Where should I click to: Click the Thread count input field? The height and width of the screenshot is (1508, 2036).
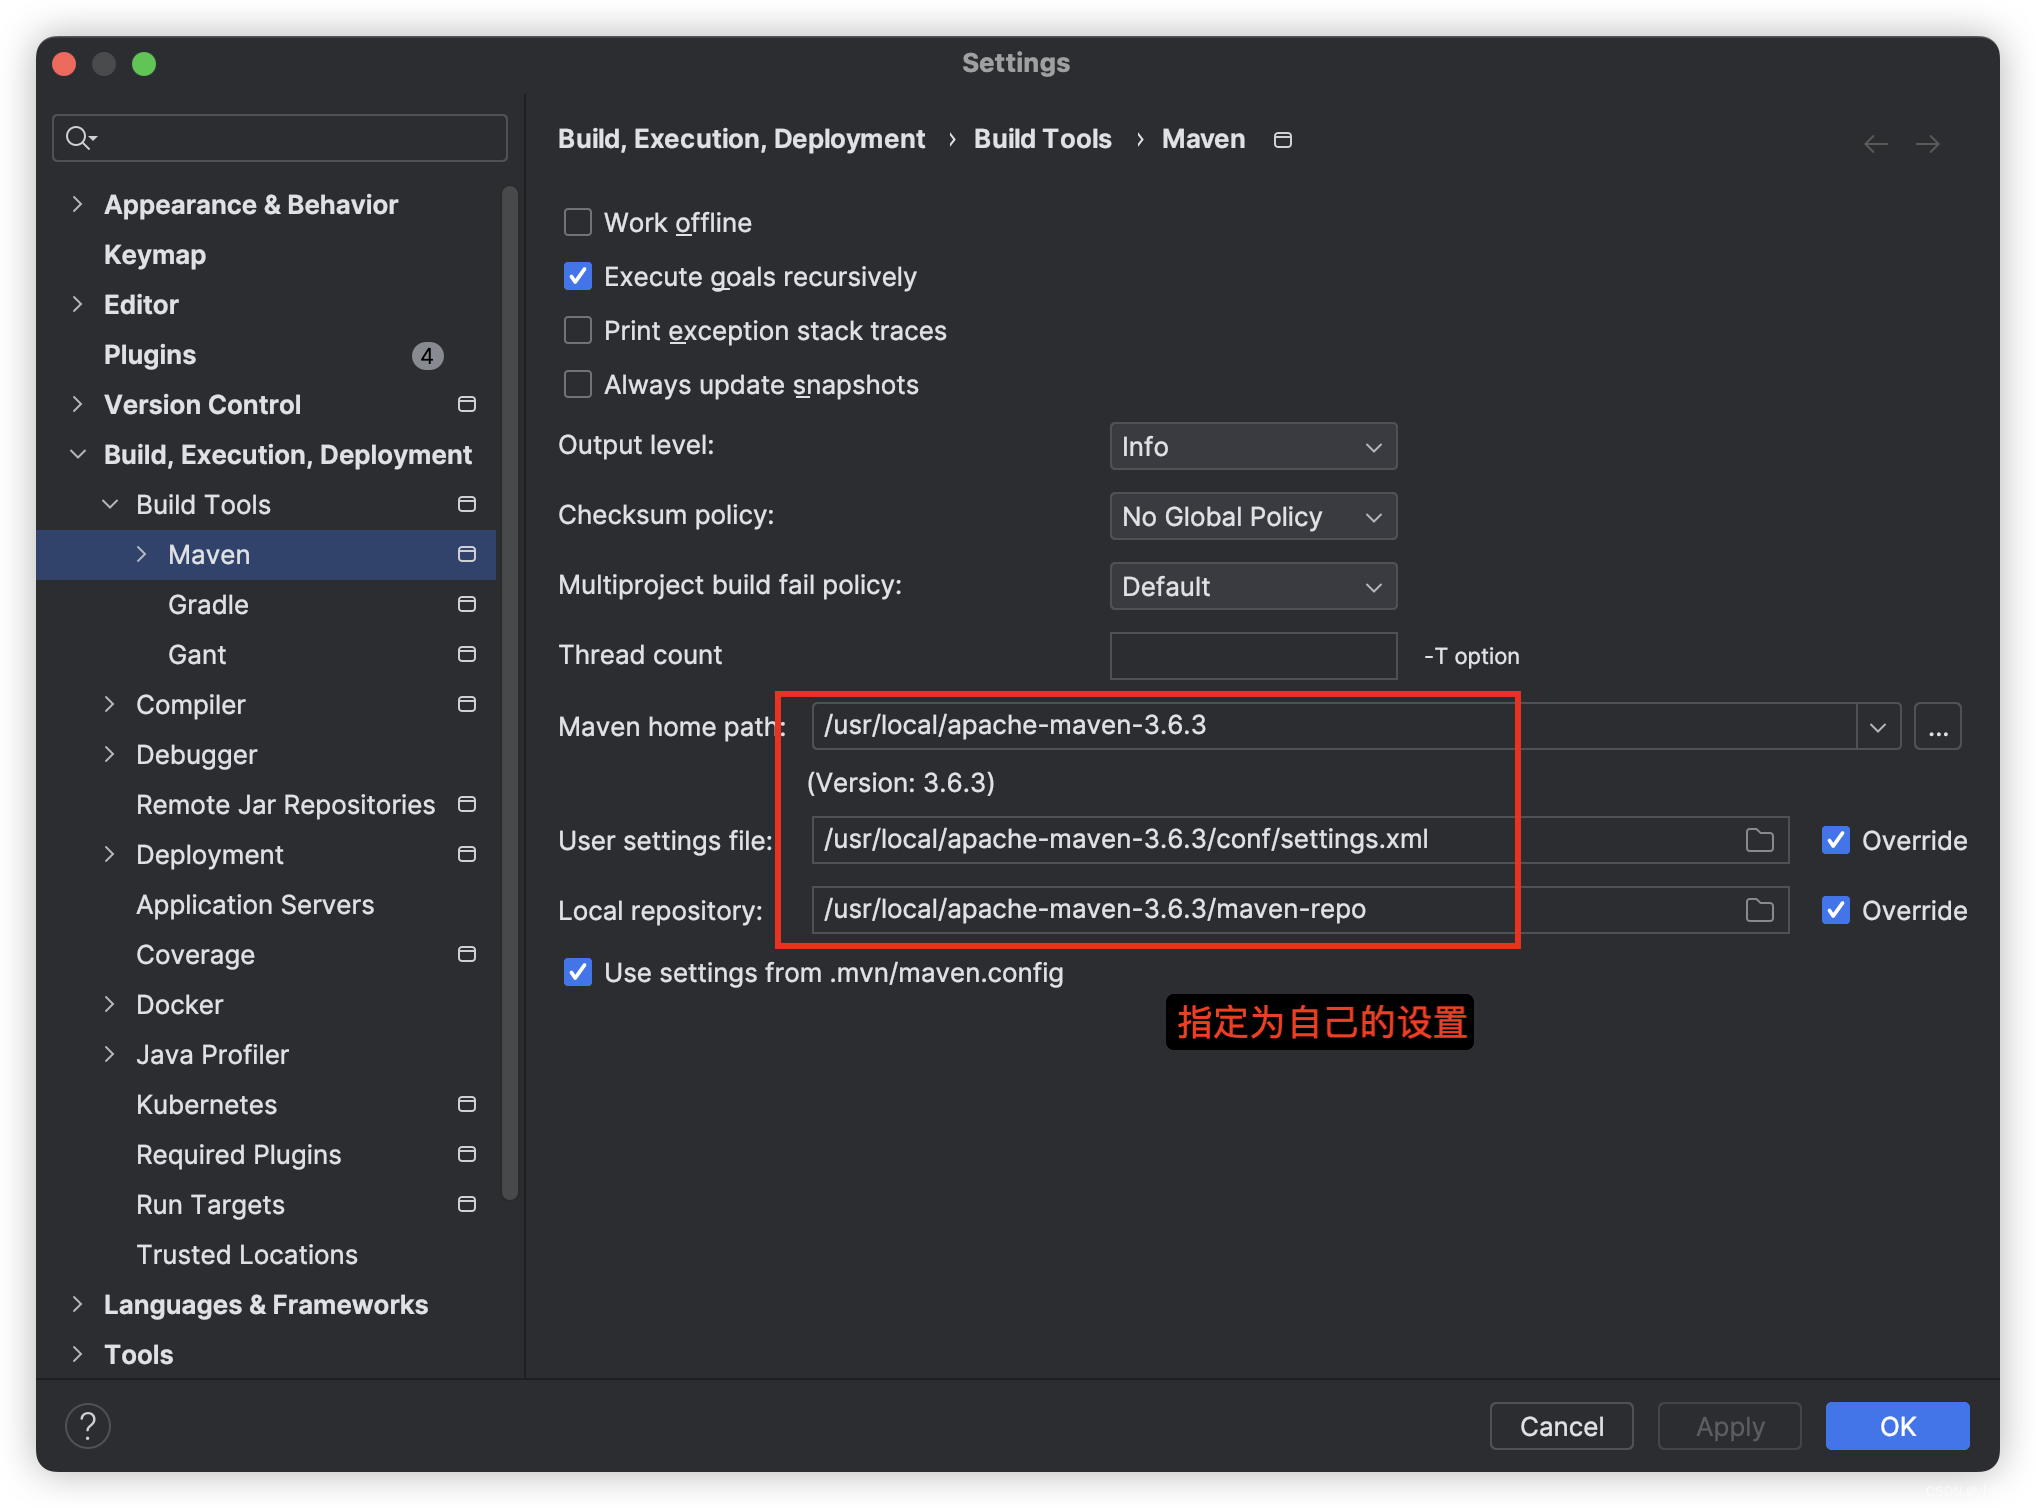click(1252, 656)
